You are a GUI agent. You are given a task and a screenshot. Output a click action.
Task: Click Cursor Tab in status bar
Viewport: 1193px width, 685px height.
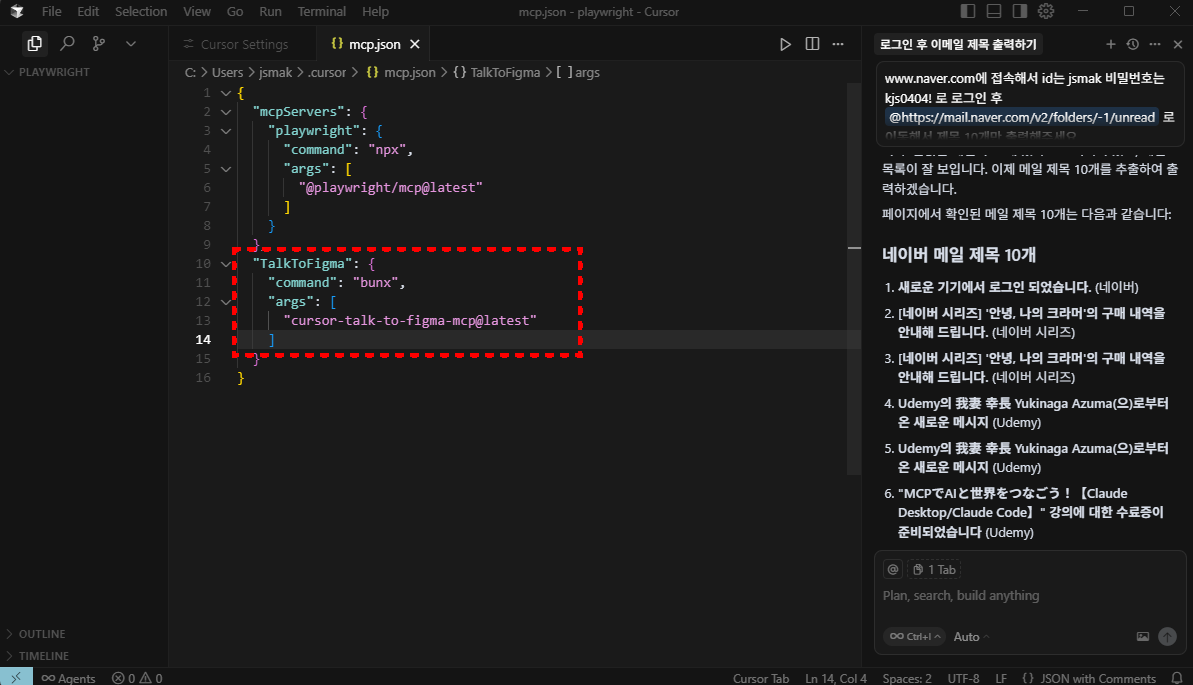pos(761,677)
